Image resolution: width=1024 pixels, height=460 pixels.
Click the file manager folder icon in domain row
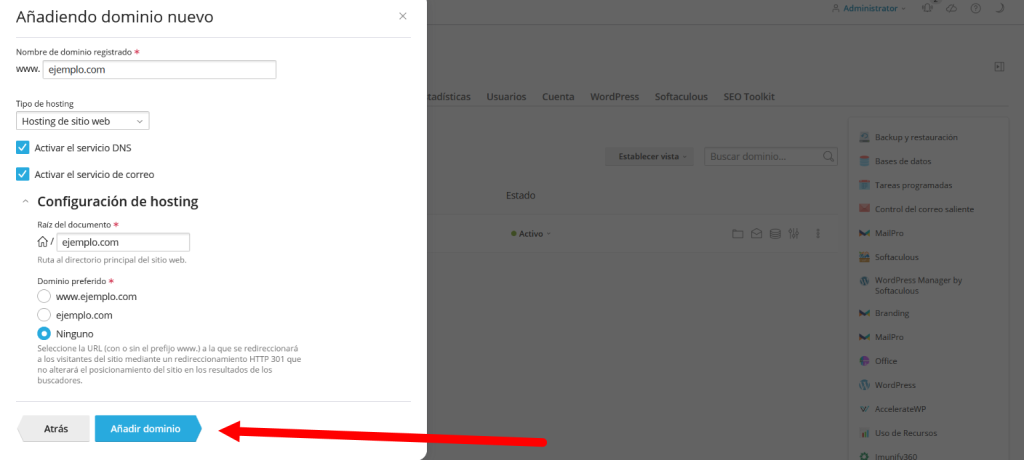tap(738, 234)
